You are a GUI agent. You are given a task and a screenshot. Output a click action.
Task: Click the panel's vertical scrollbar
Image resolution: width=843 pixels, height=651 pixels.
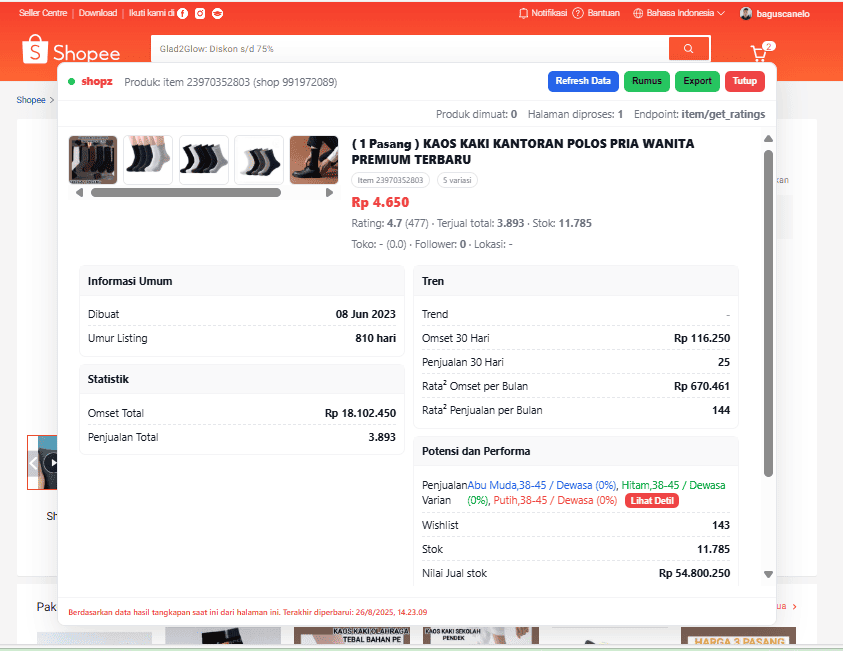768,310
